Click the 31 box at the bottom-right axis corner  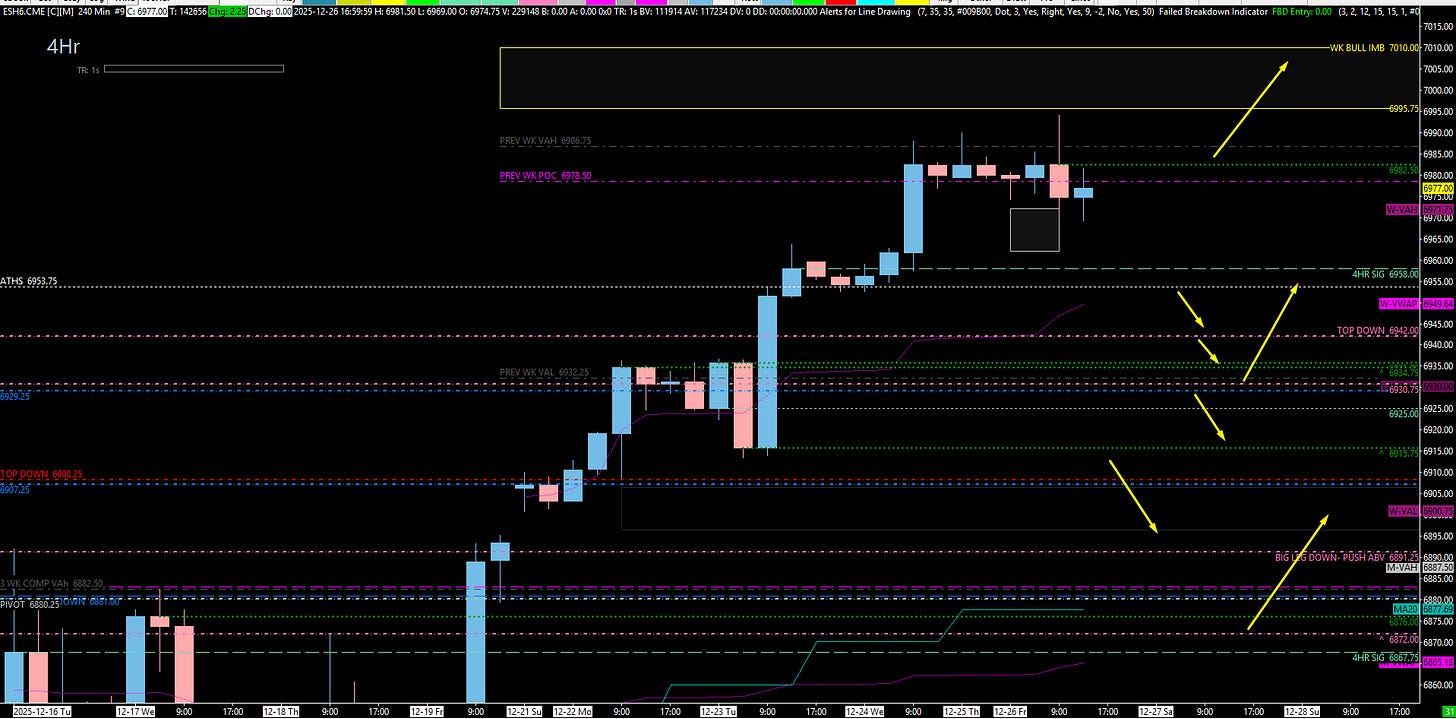click(x=1447, y=711)
